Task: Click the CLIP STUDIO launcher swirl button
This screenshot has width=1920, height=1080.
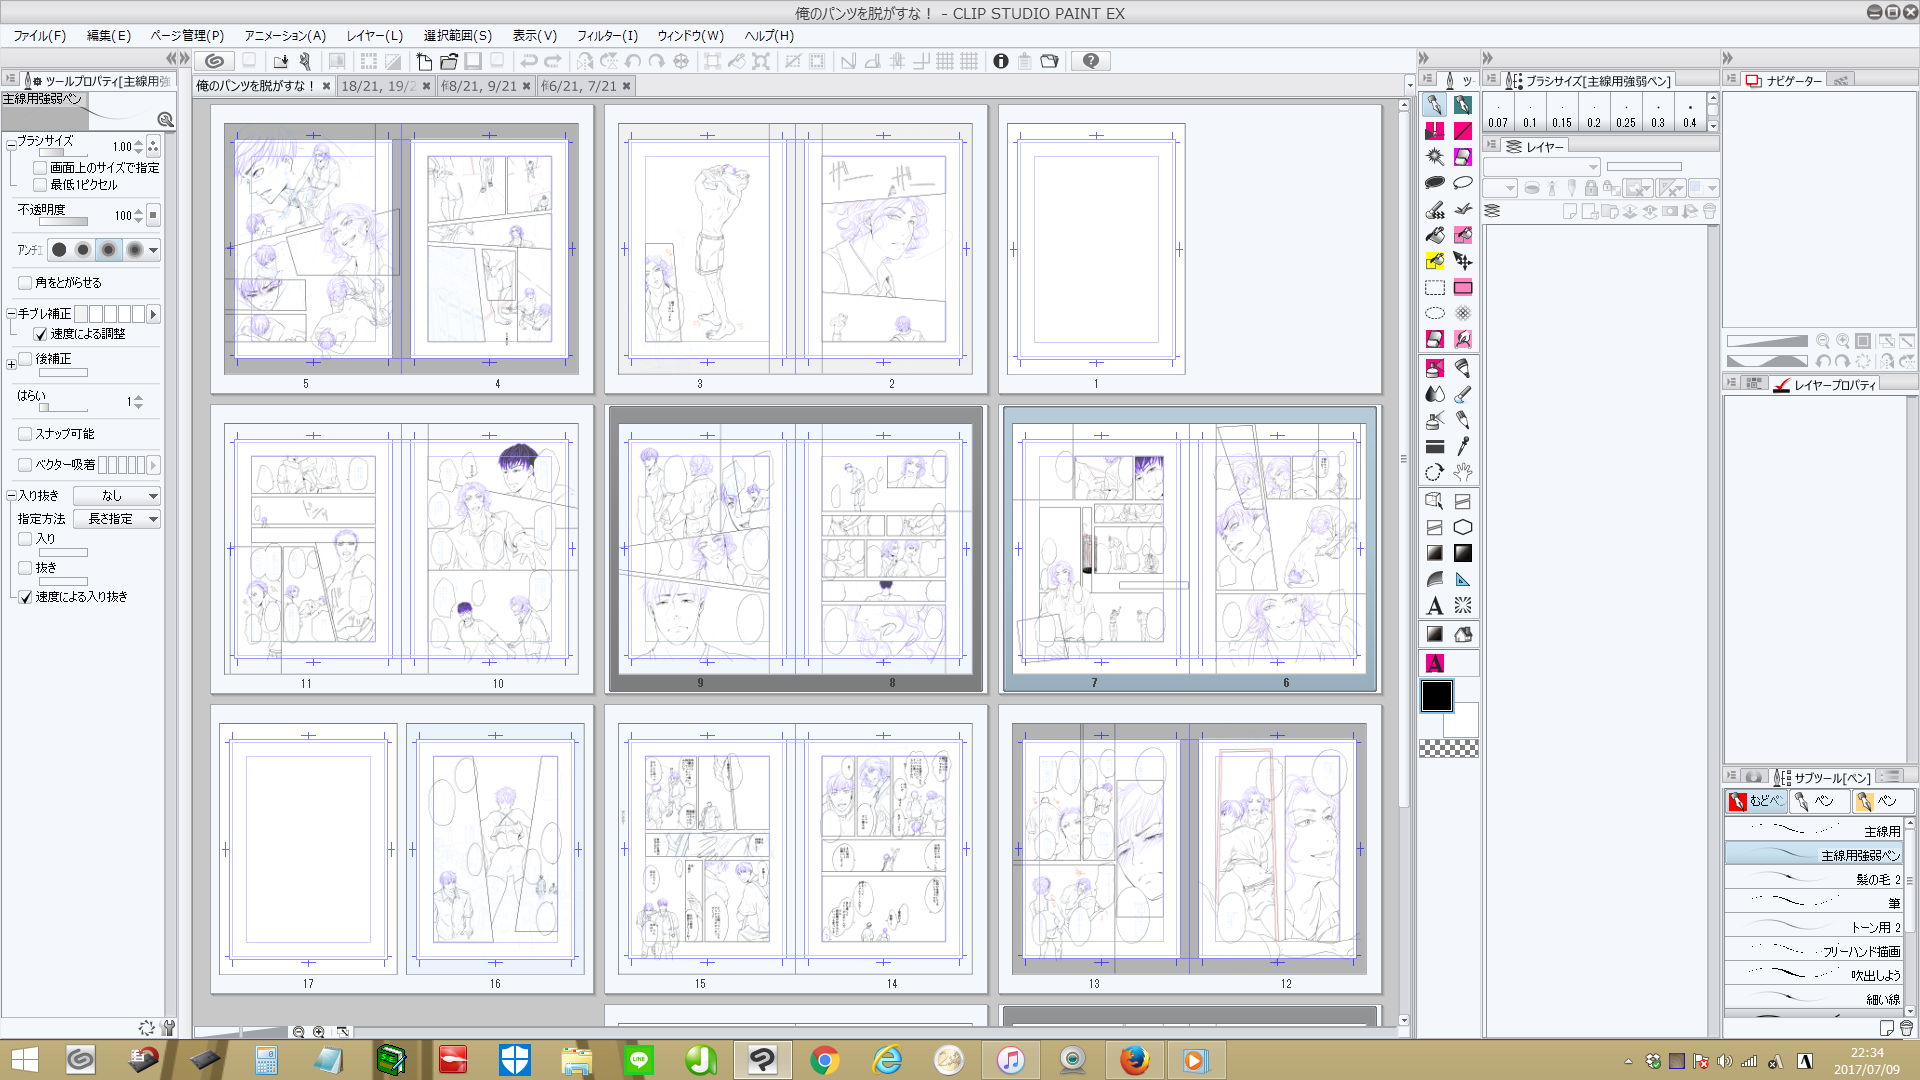Action: pos(214,61)
